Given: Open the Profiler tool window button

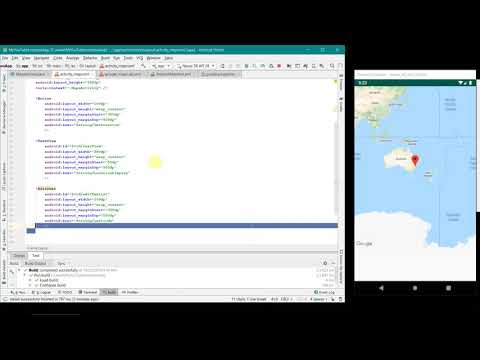Looking at the screenshot, I should pos(130,292).
